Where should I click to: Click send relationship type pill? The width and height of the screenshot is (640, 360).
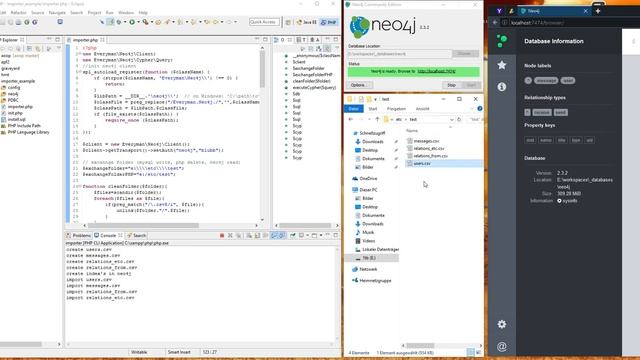click(561, 112)
